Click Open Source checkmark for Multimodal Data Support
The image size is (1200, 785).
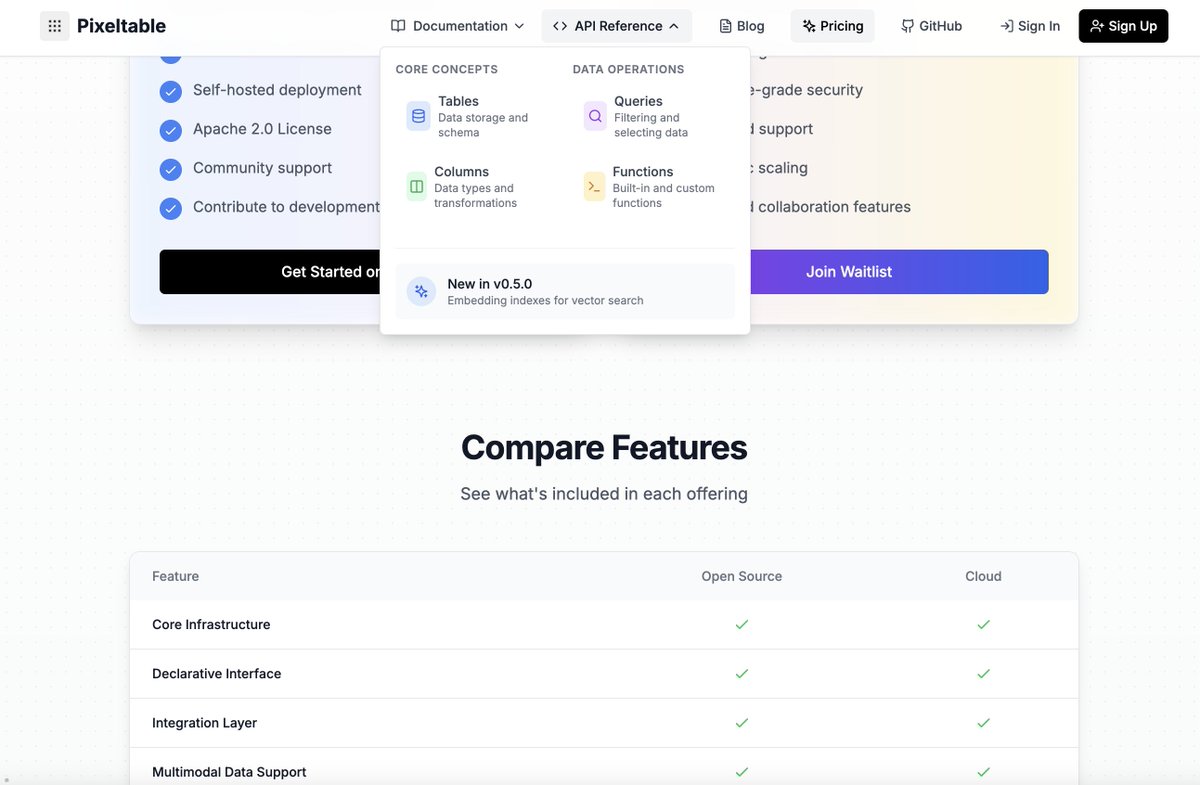[742, 772]
